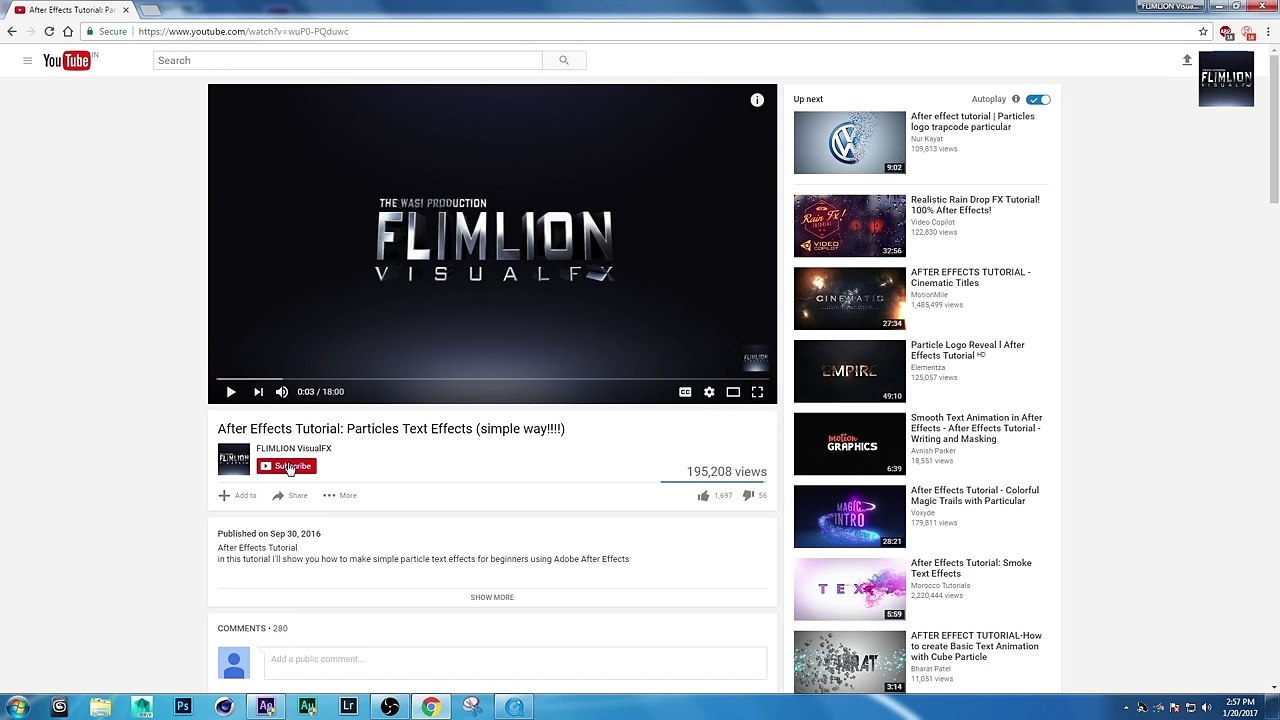The width and height of the screenshot is (1280, 720).
Task: Open the More actions menu
Action: coord(340,496)
